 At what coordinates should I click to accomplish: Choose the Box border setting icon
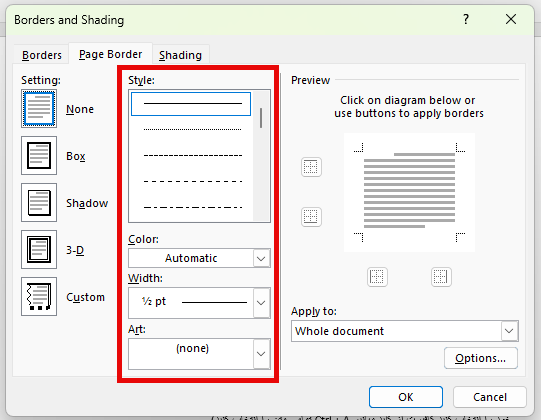click(x=39, y=156)
